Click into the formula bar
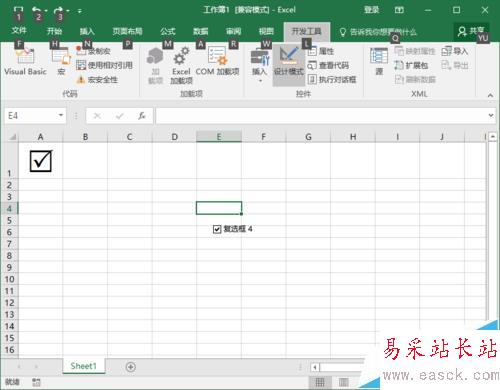The image size is (500, 390). pos(321,116)
